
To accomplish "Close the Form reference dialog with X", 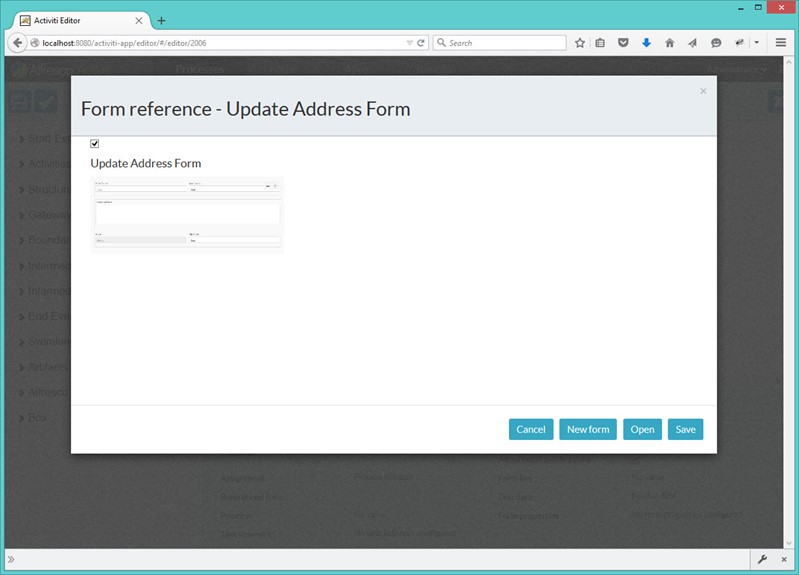I will (703, 91).
